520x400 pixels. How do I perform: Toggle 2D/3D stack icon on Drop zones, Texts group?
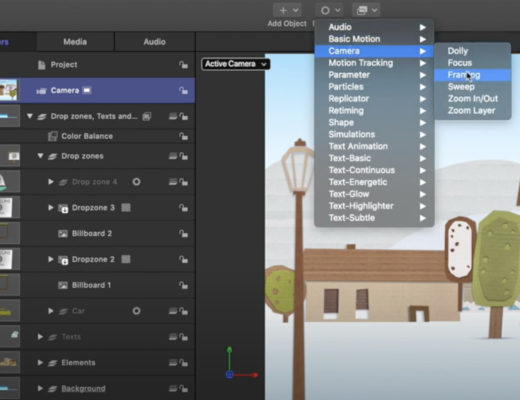tap(173, 116)
